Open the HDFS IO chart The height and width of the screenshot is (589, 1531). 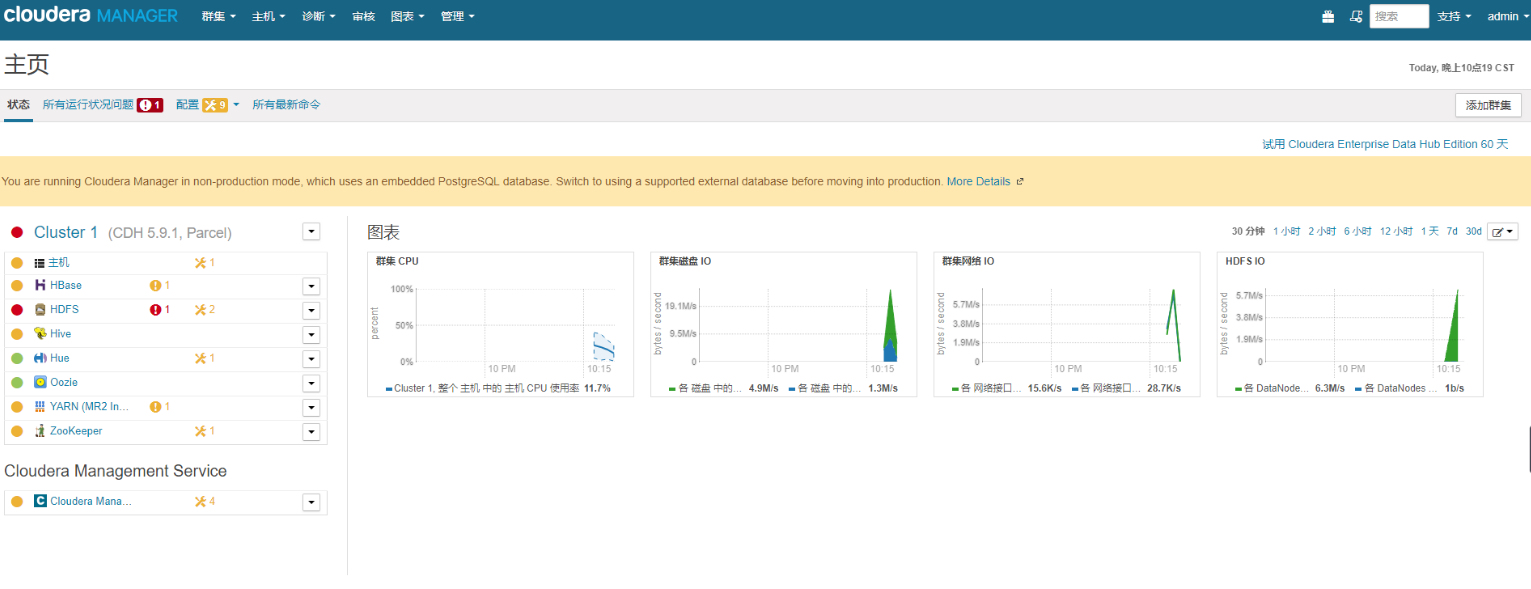[x=1350, y=324]
